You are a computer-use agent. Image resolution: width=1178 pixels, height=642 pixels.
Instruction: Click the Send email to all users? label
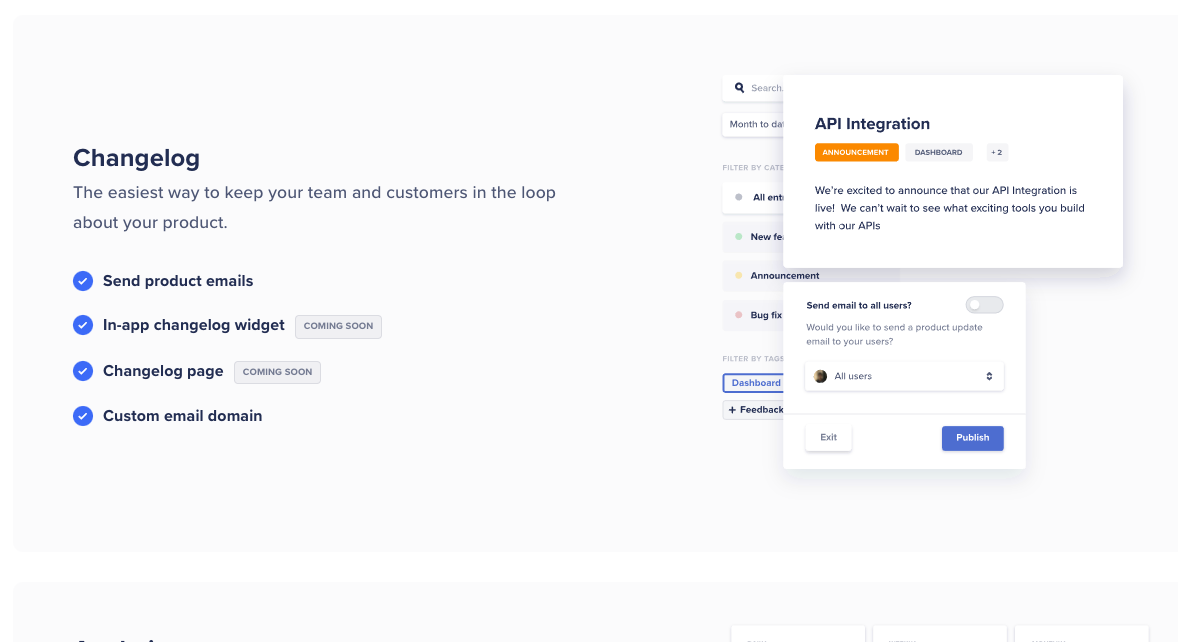click(x=859, y=306)
